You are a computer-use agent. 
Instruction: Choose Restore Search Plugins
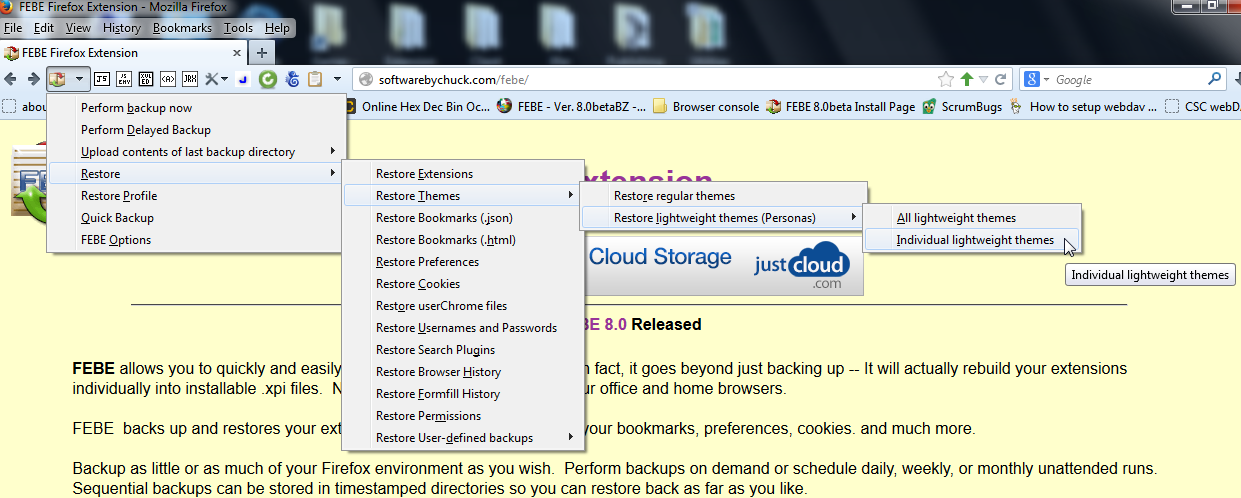tap(463, 350)
